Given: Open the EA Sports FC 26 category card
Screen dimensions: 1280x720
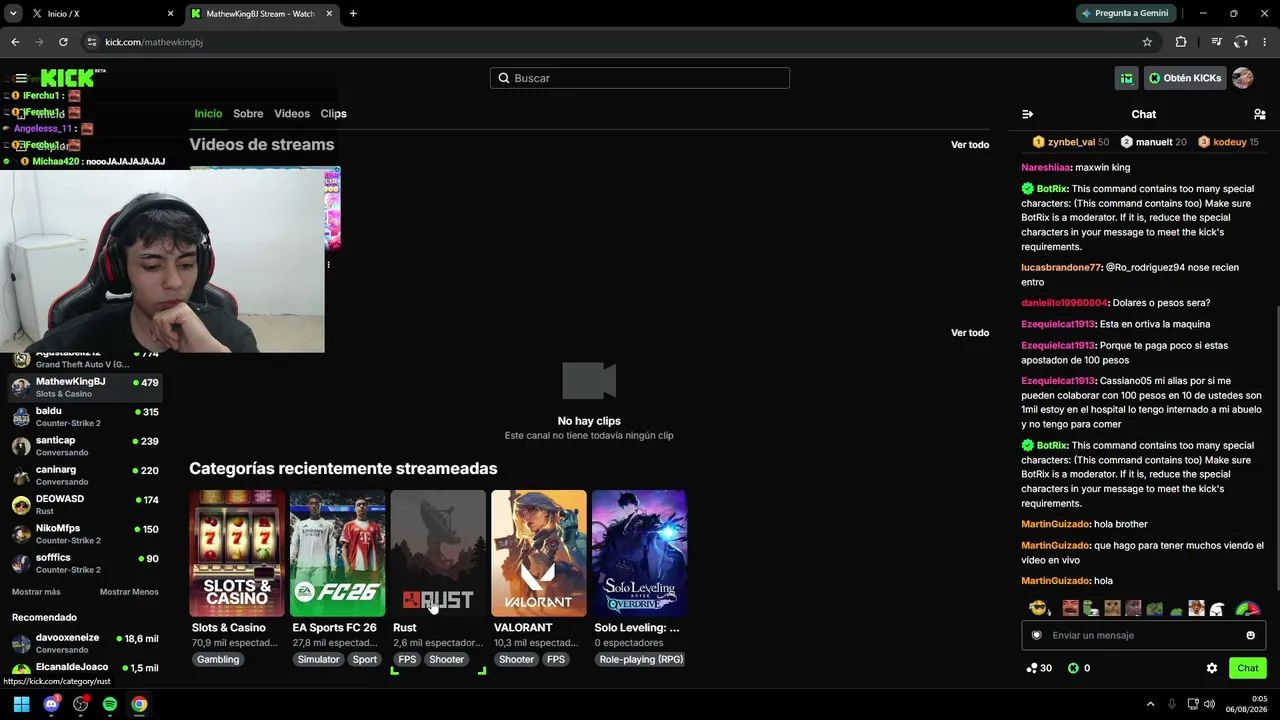Looking at the screenshot, I should pos(337,553).
